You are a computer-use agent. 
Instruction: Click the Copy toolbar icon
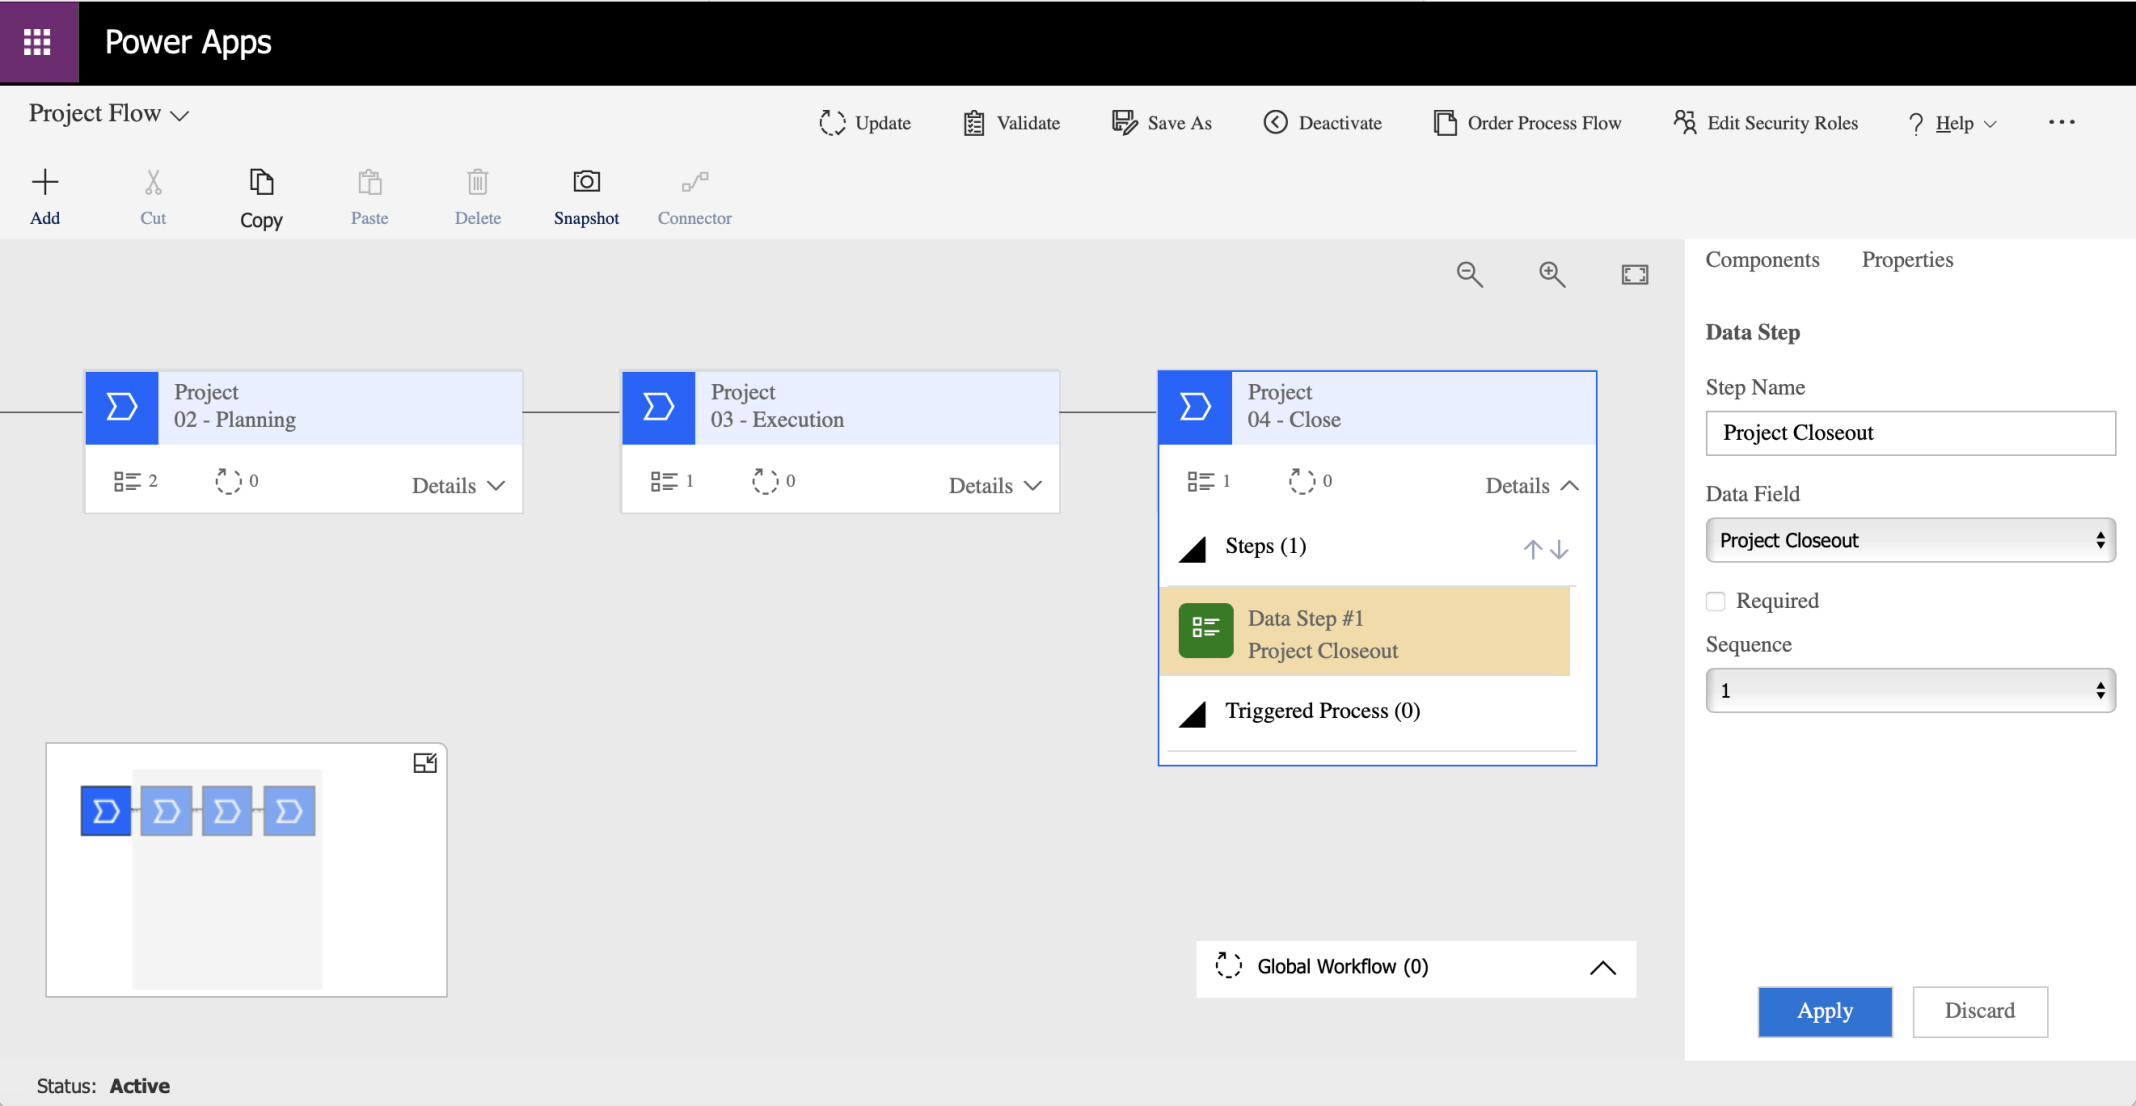[x=261, y=182]
